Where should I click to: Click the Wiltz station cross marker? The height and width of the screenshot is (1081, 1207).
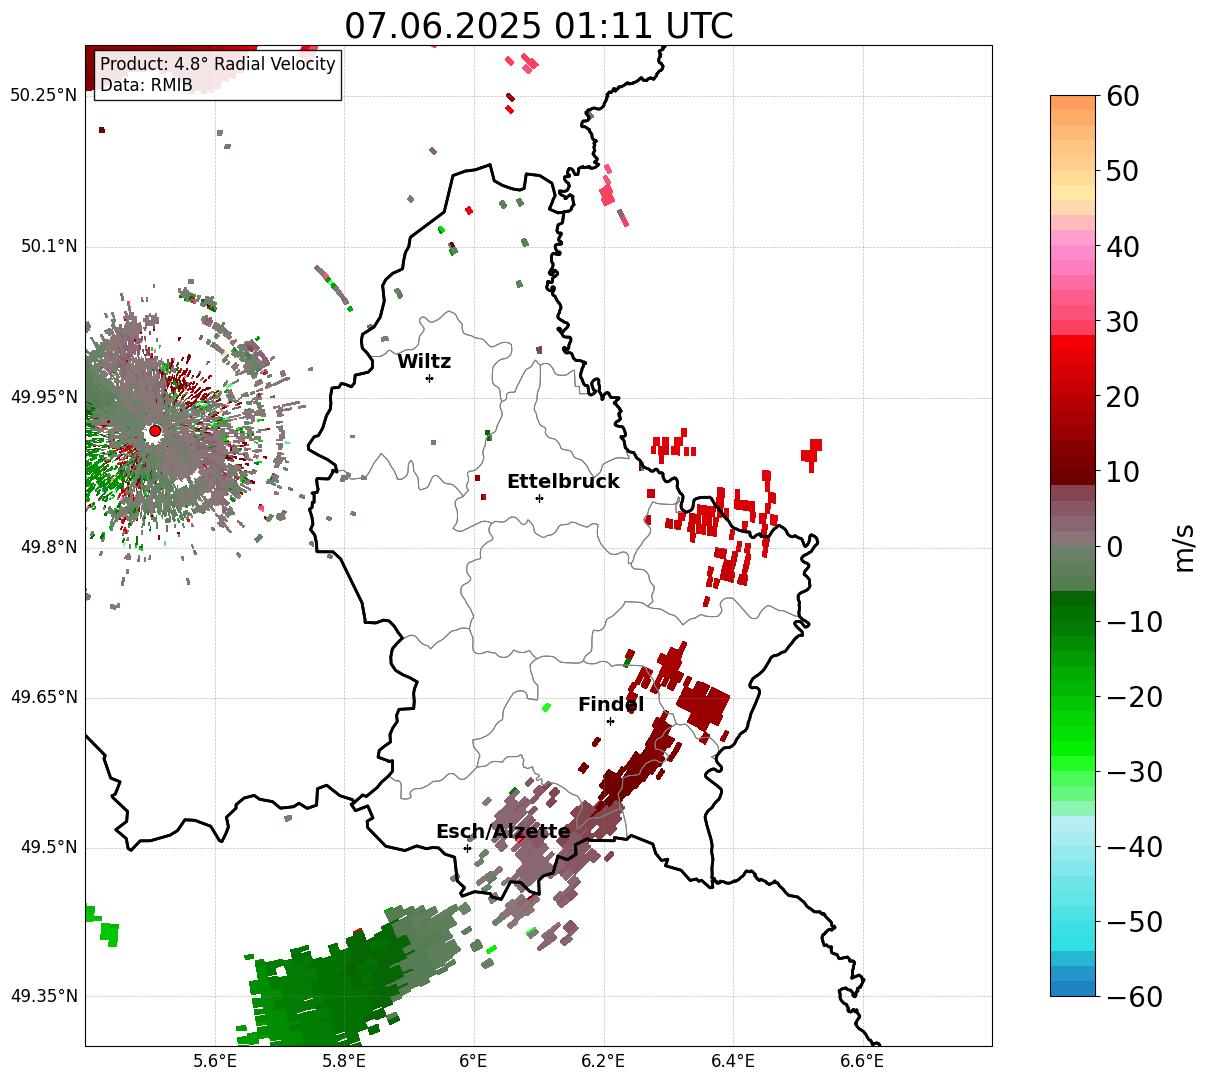click(429, 378)
